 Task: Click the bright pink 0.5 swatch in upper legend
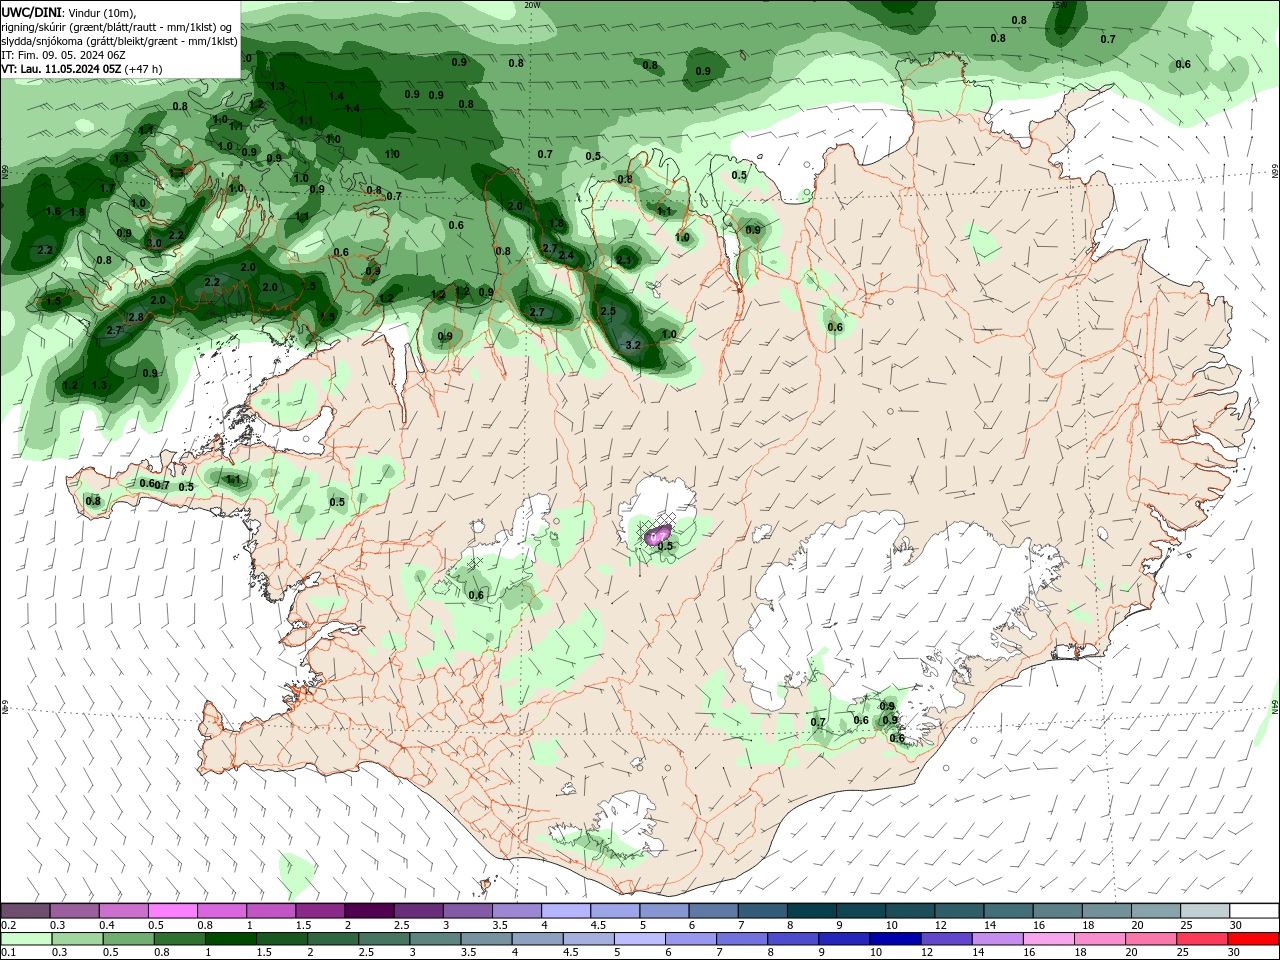point(173,911)
